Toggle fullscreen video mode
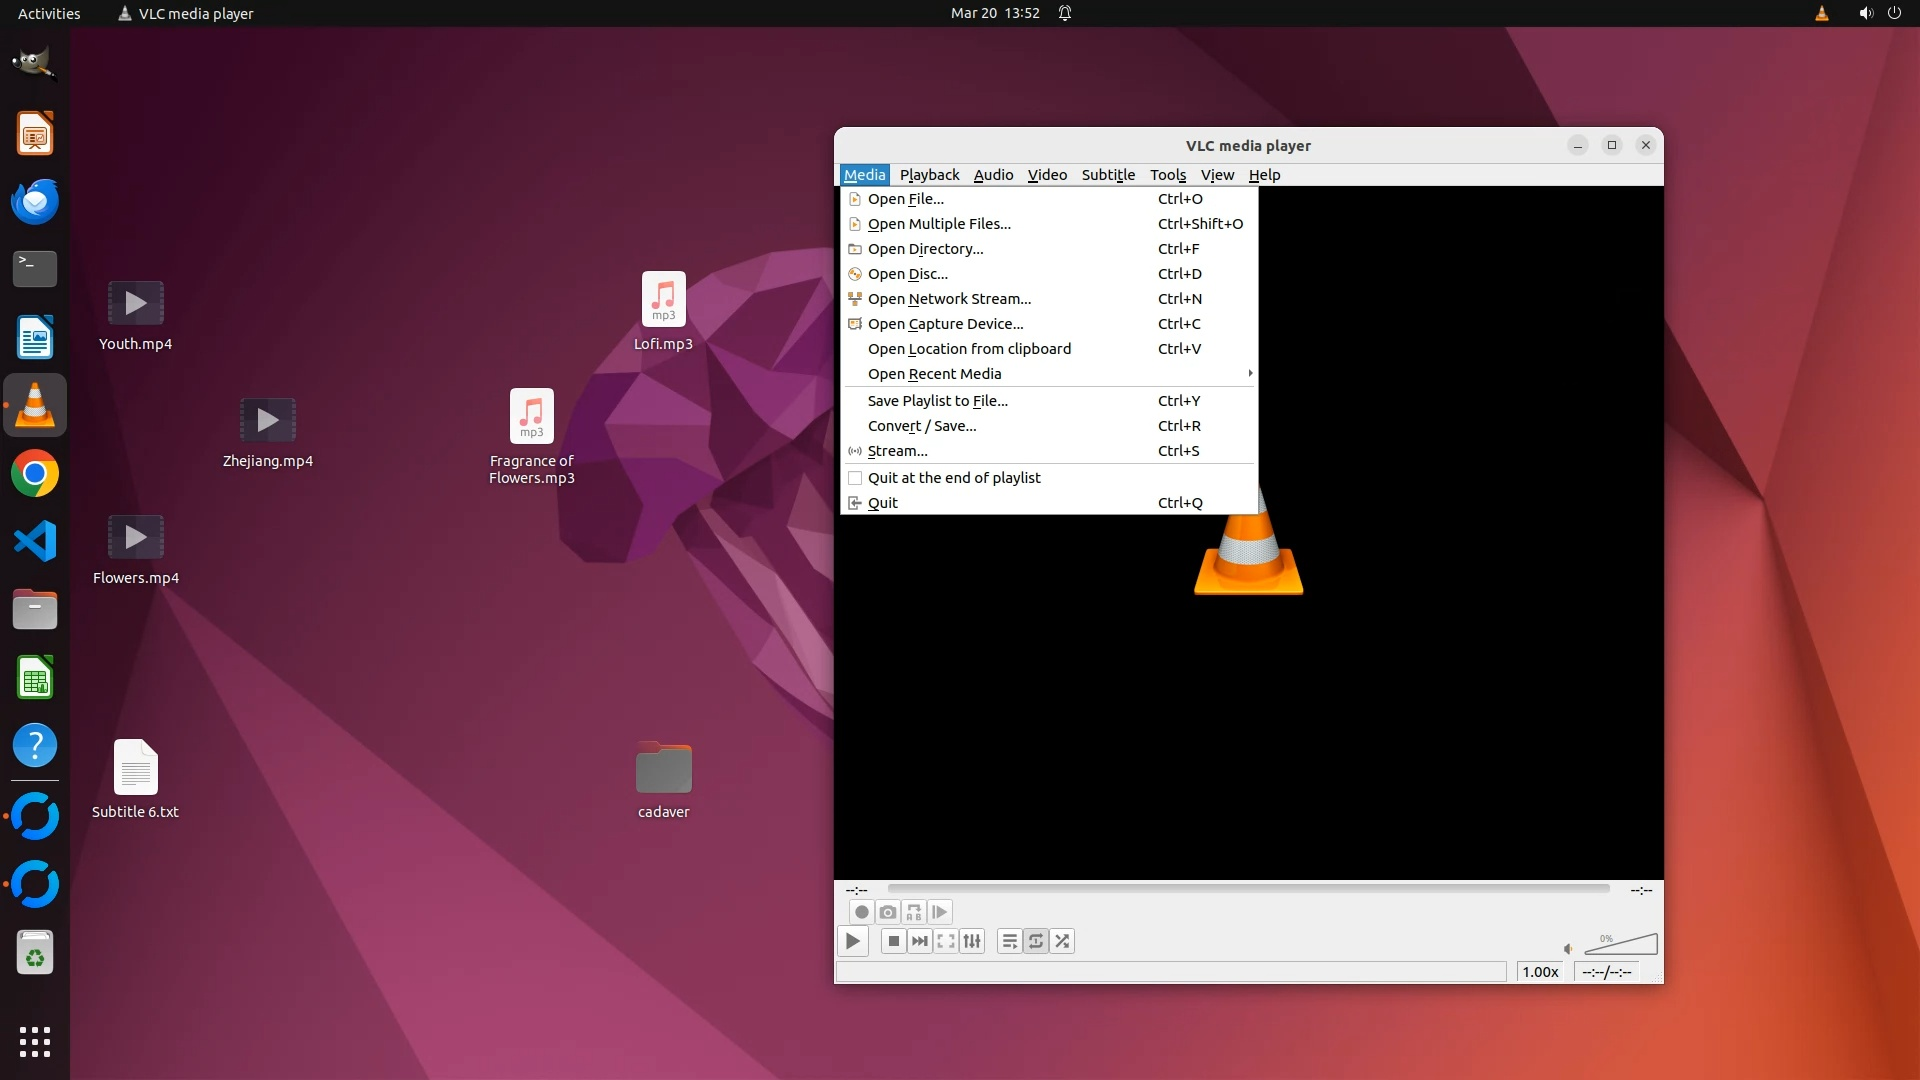This screenshot has width=1920, height=1080. (945, 941)
